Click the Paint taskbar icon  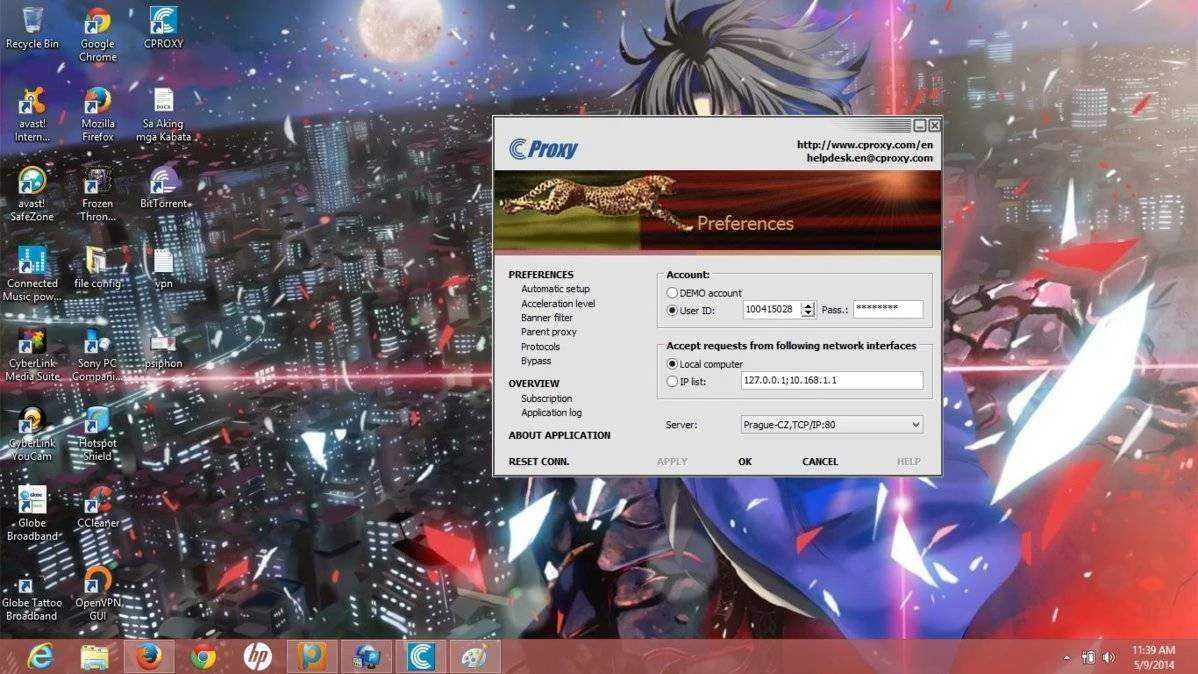474,656
